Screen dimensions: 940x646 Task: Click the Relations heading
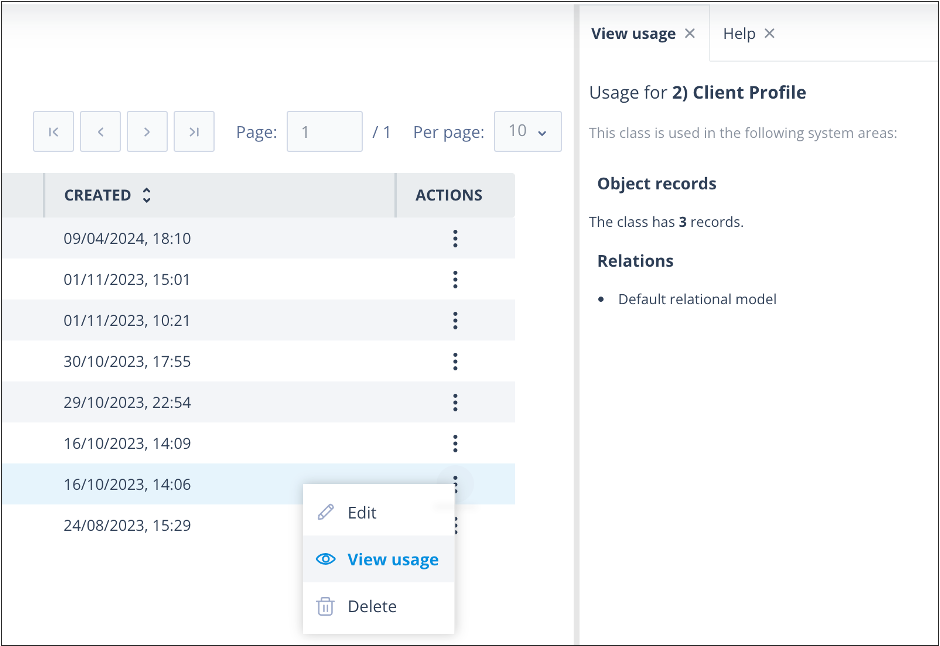pyautogui.click(x=635, y=261)
